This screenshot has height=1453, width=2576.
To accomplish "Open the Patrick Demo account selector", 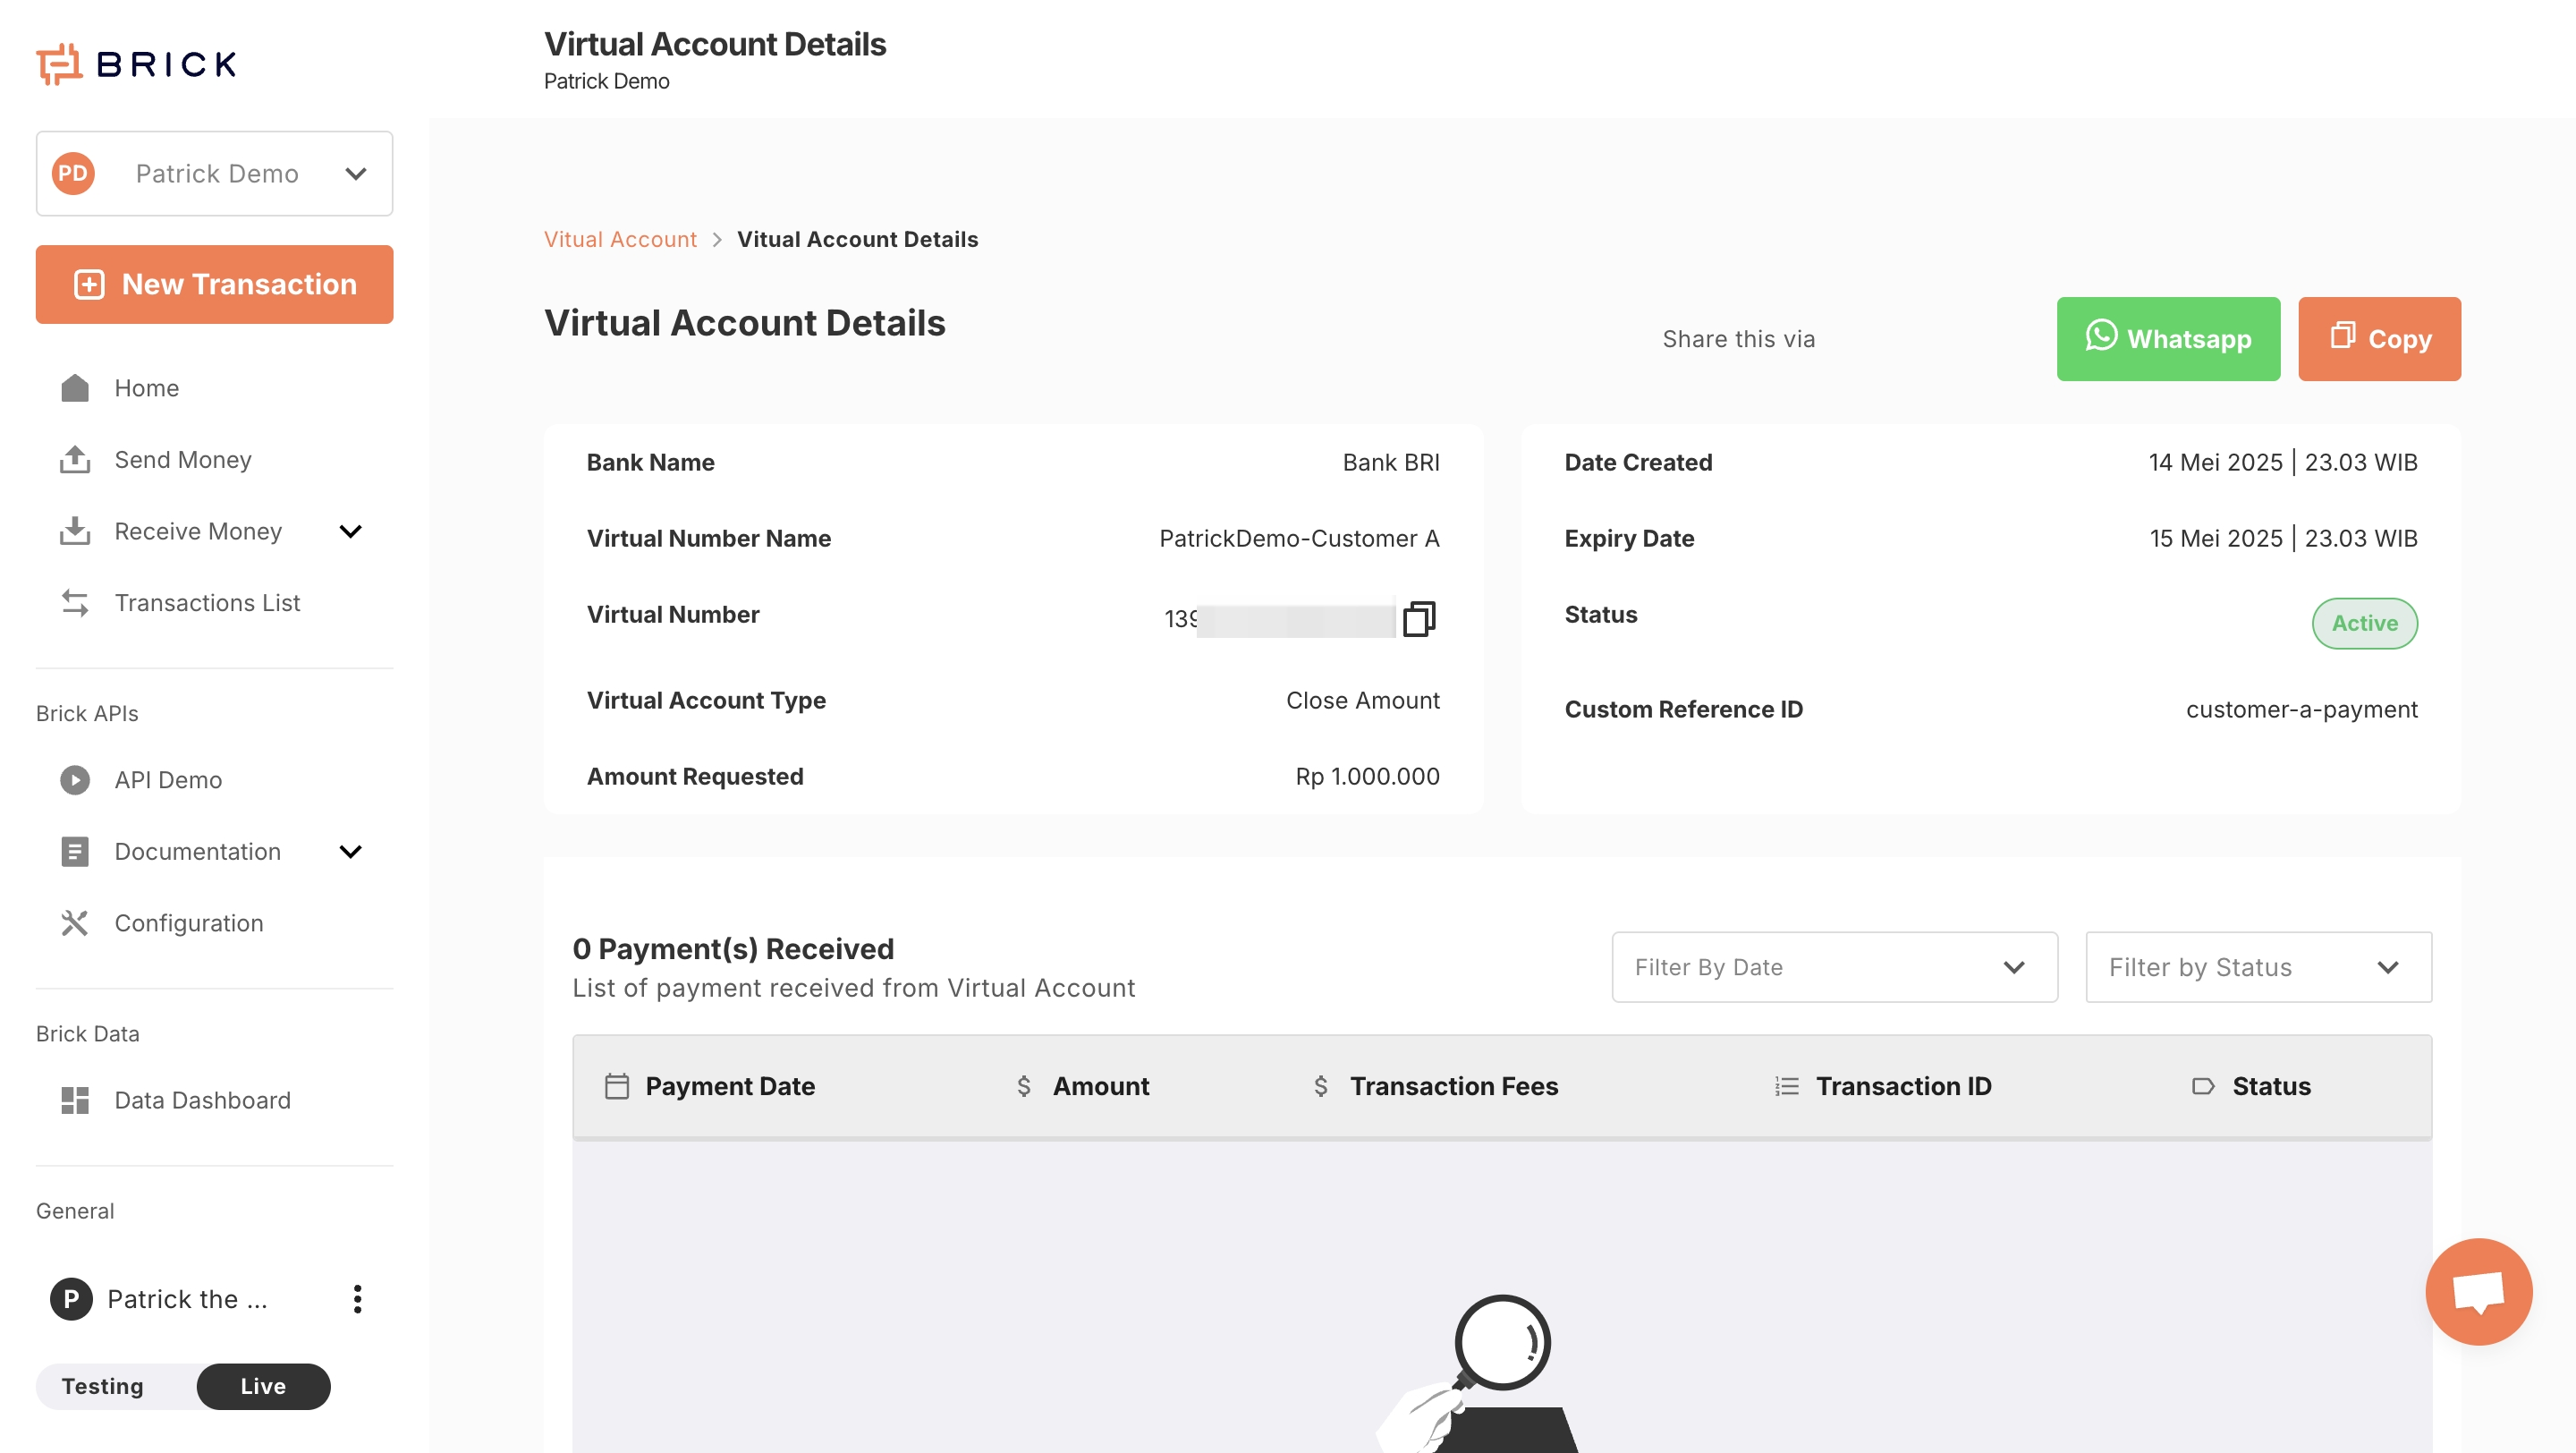I will [x=214, y=173].
